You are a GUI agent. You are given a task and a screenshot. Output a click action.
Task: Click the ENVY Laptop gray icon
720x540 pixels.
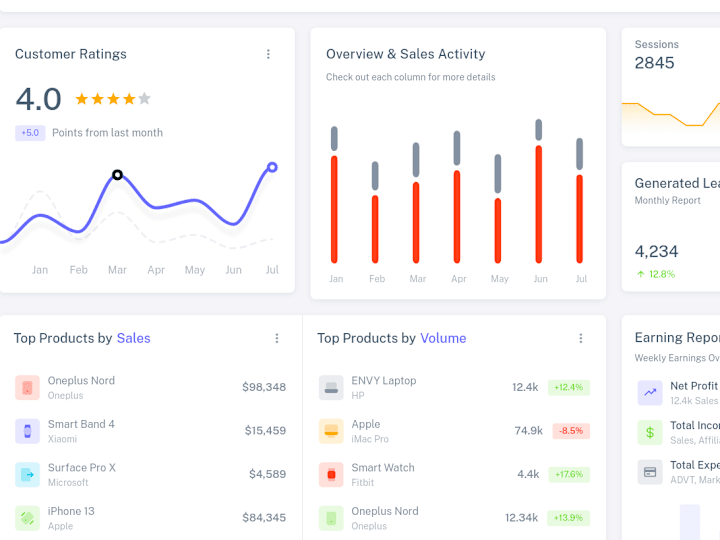point(331,388)
